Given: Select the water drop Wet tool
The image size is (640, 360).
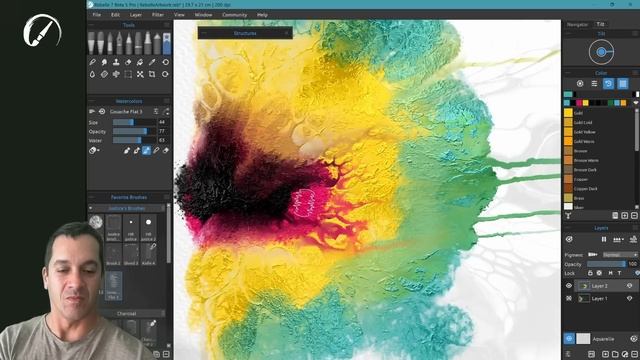Looking at the screenshot, I should tap(92, 74).
